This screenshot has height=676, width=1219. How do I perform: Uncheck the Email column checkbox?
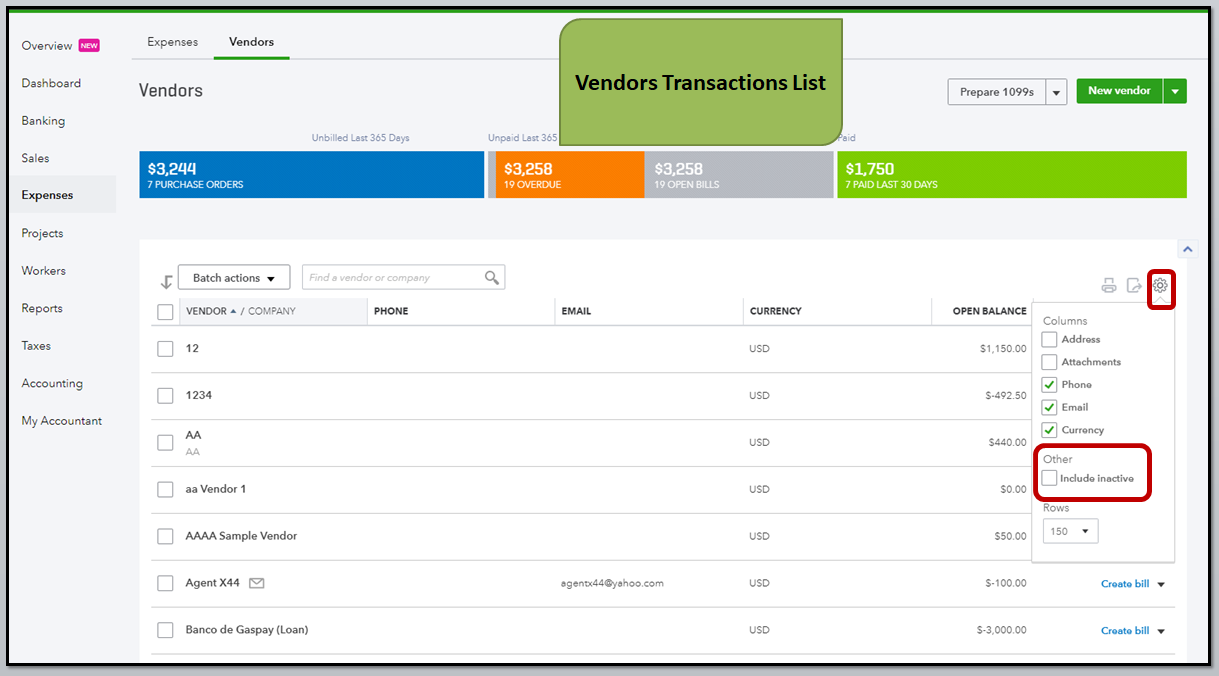pyautogui.click(x=1049, y=407)
